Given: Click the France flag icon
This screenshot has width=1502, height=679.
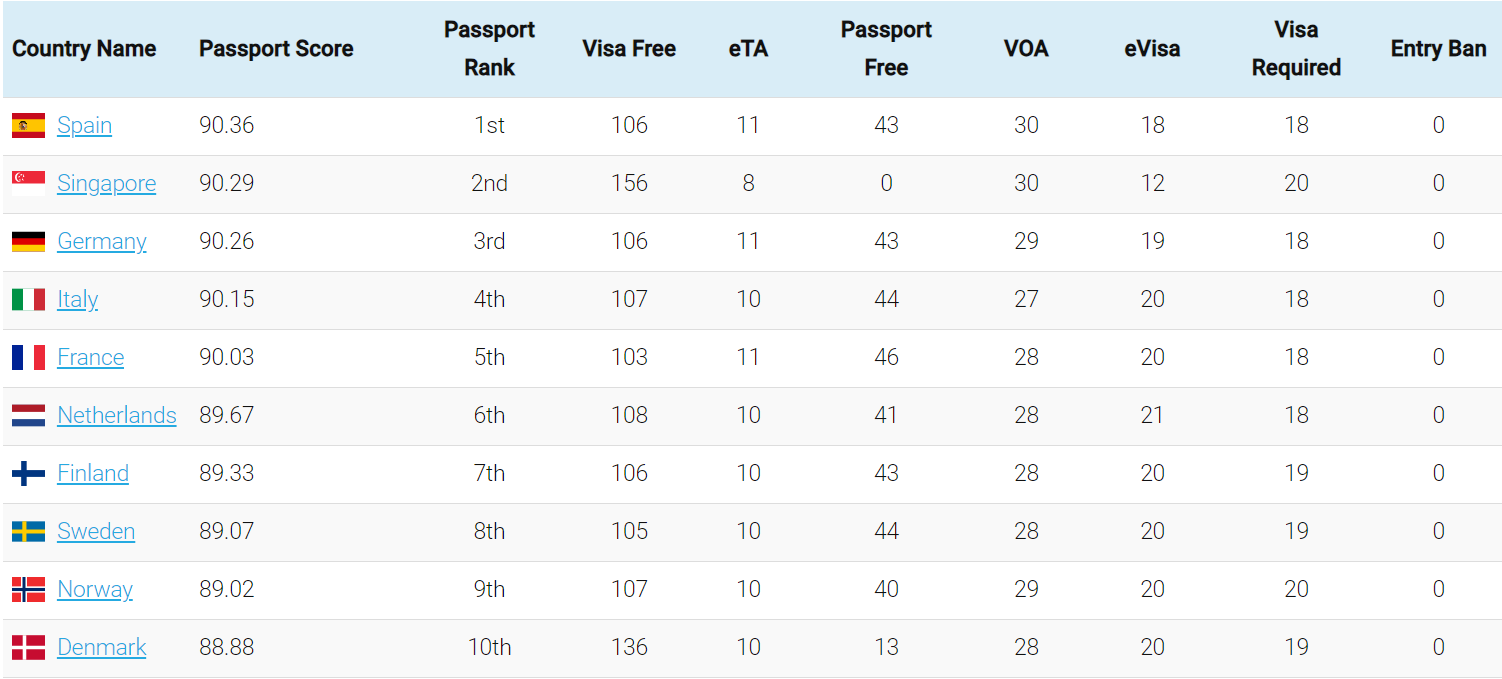Looking at the screenshot, I should pos(28,357).
